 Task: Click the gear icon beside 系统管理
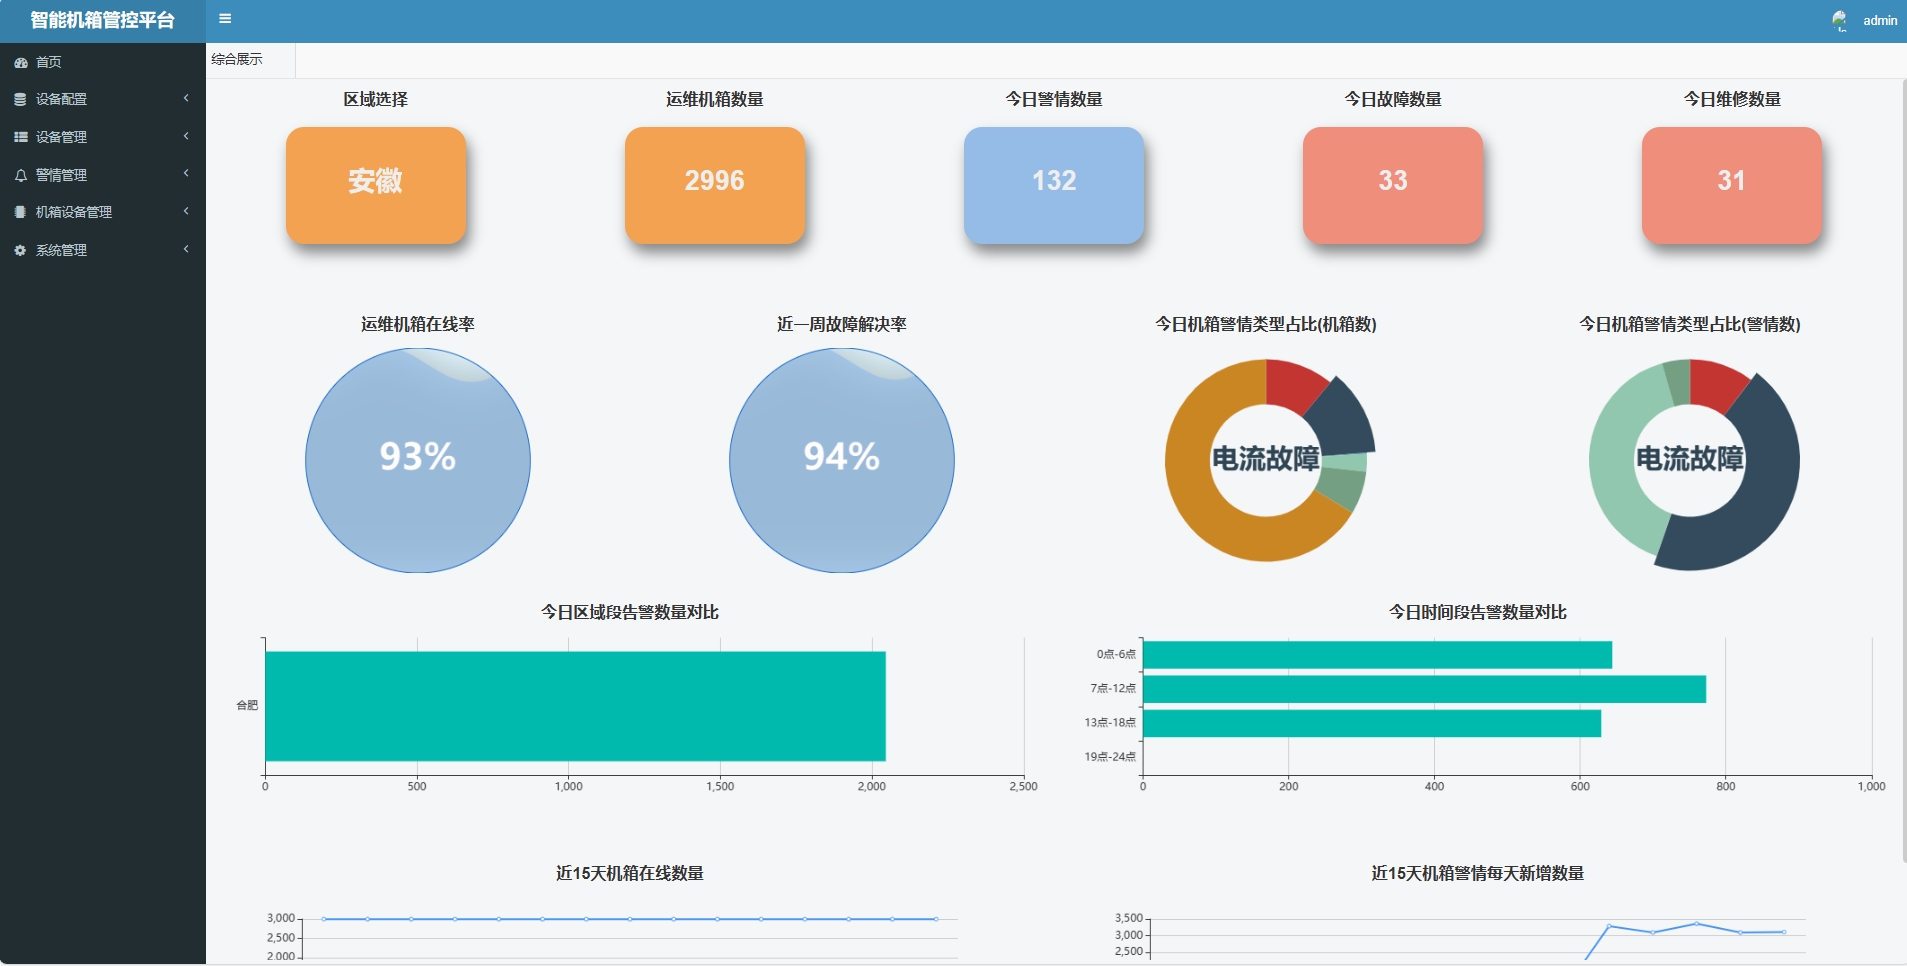click(x=20, y=250)
